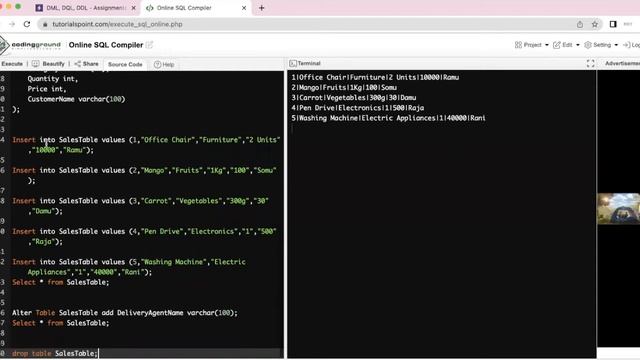Click terminal row '2|Mango|Fruits|1Kg|100|Somu'
Viewport: 640px width, 360px height.
click(x=344, y=87)
